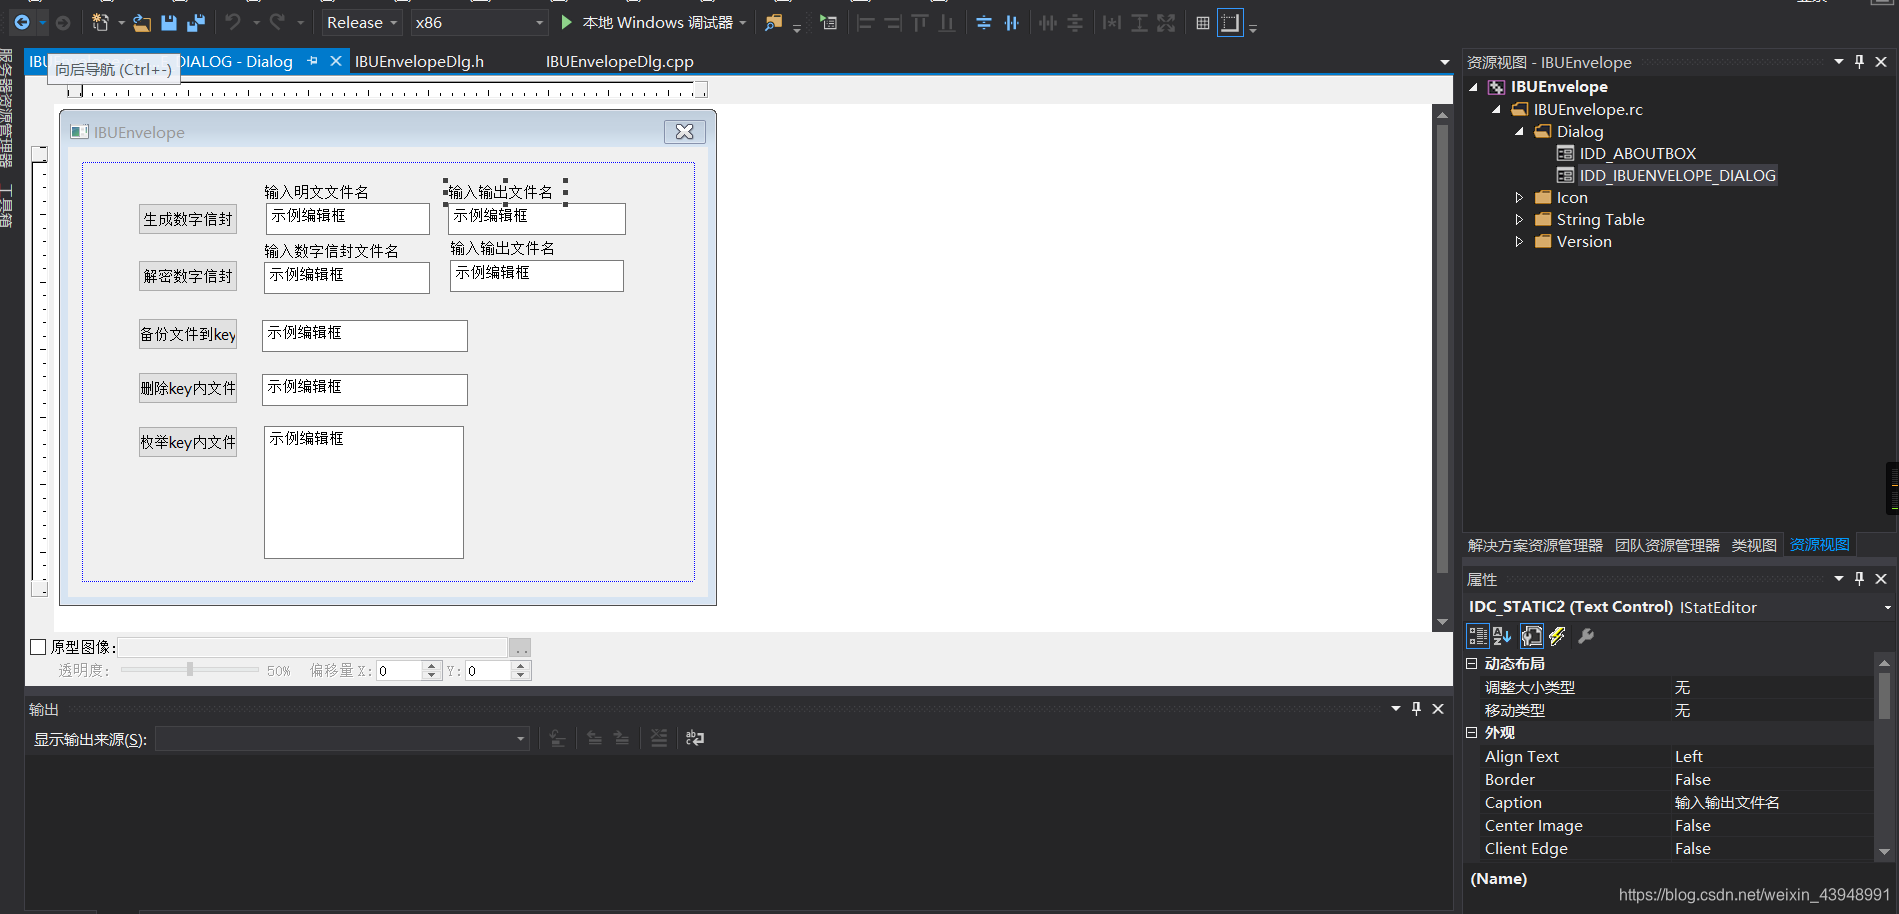
Task: Switch to IBUEnvelopeDlg.h tab
Action: point(419,61)
